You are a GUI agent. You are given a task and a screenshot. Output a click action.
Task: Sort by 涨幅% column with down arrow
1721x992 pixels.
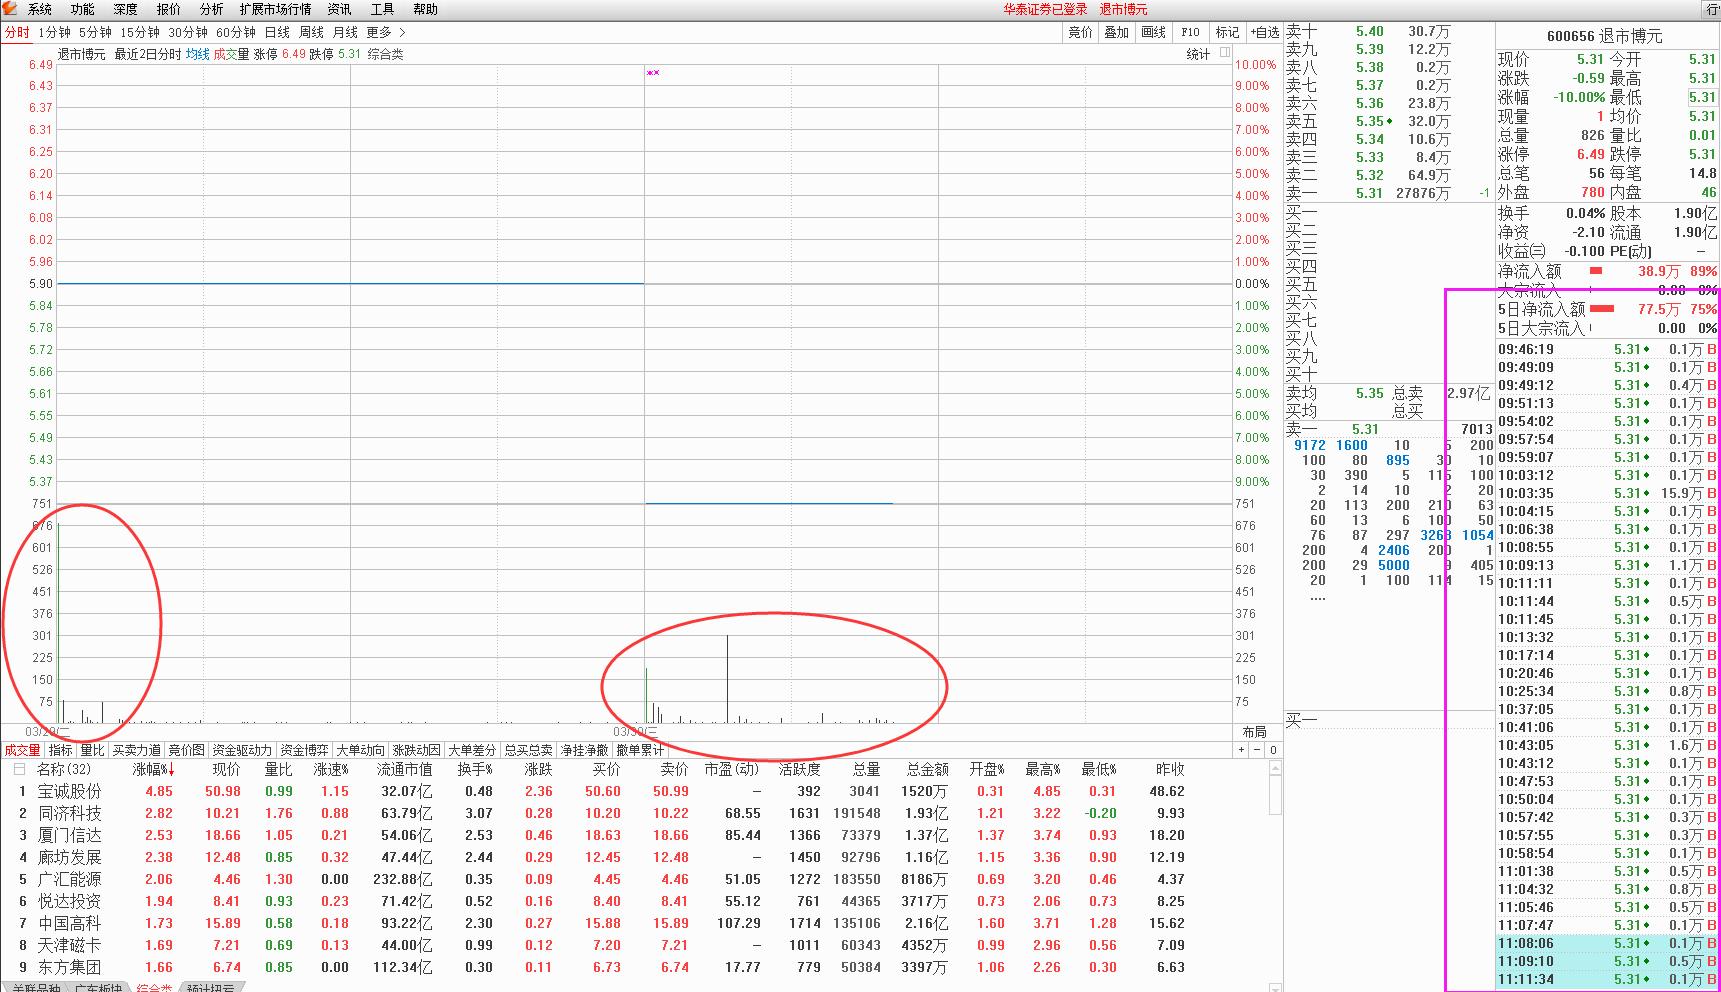click(x=153, y=769)
